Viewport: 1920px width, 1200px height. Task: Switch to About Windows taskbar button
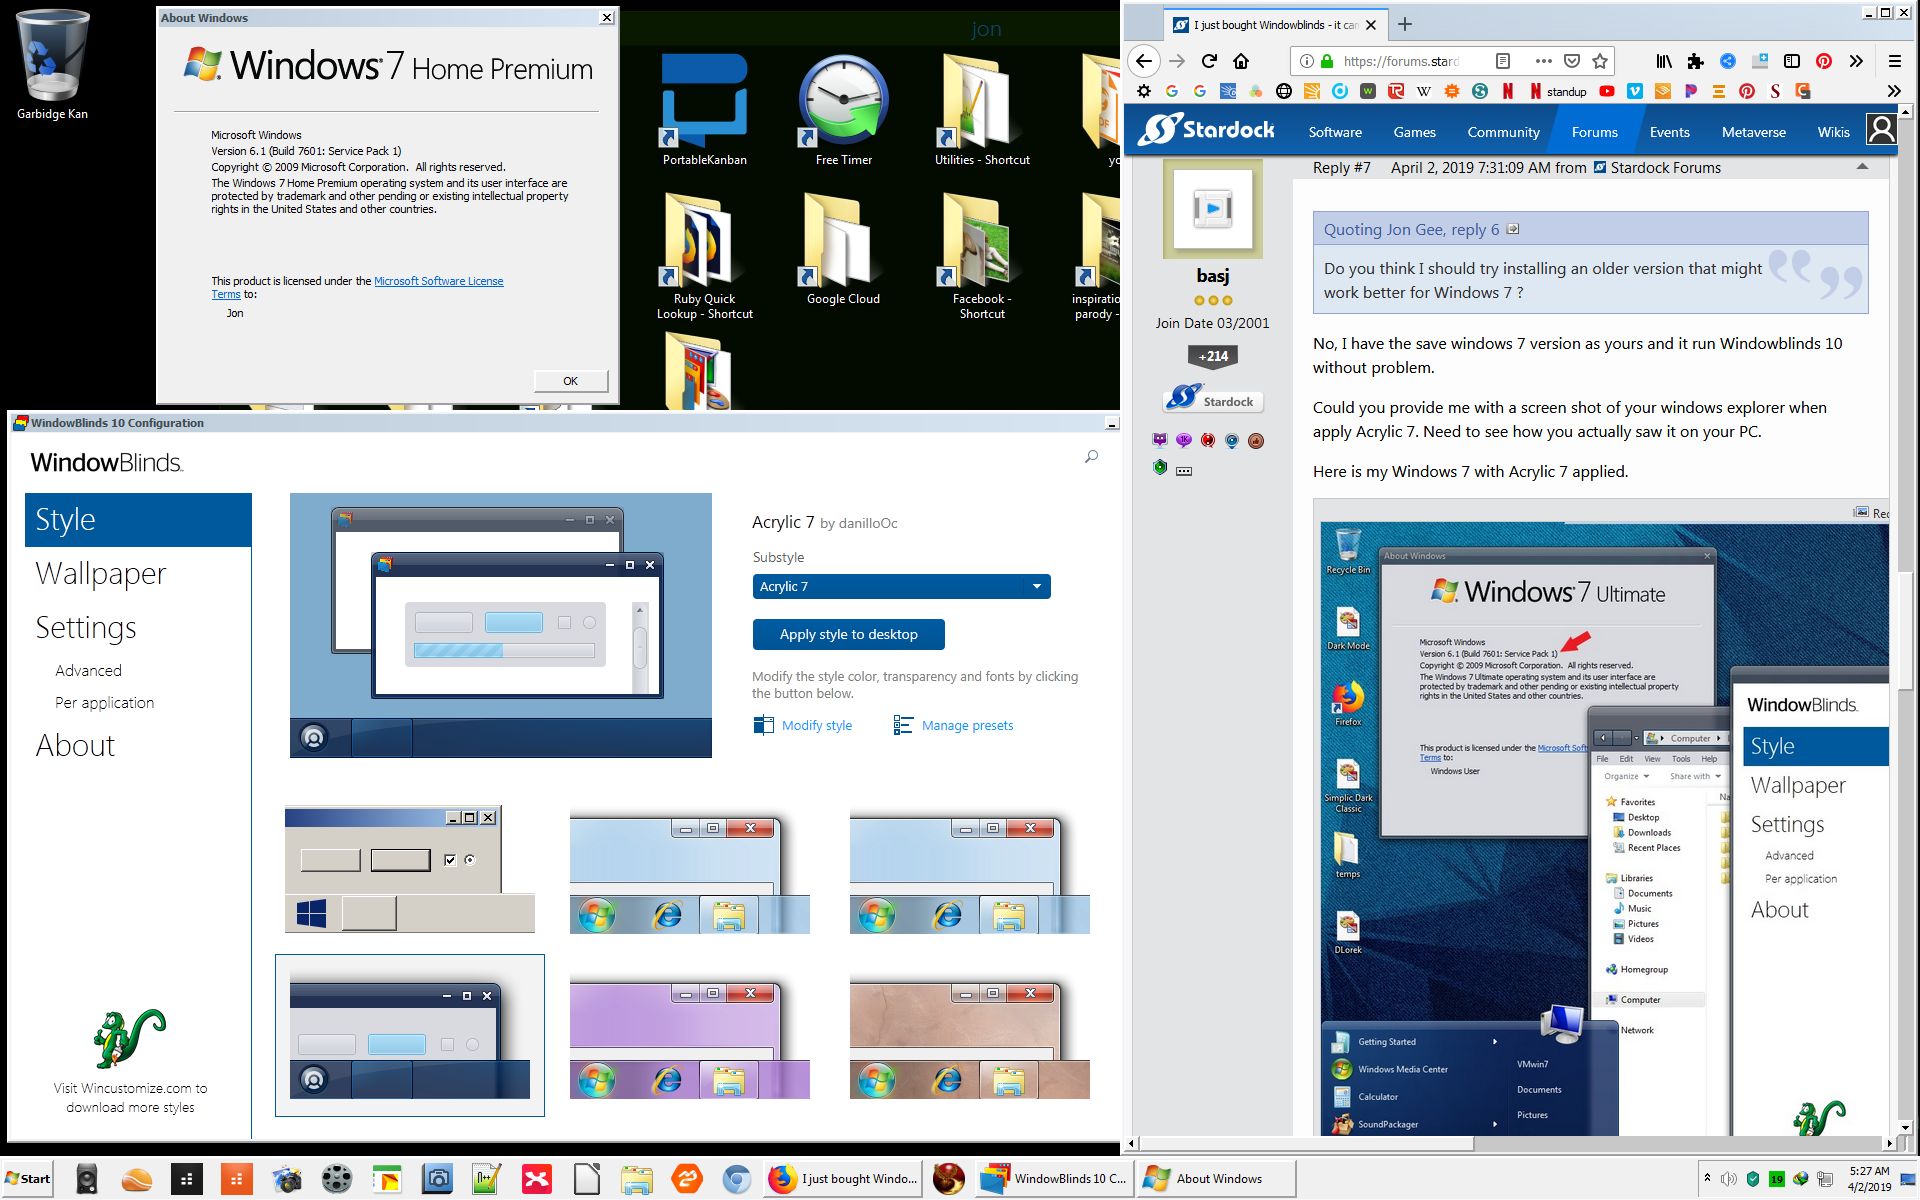pyautogui.click(x=1217, y=1178)
